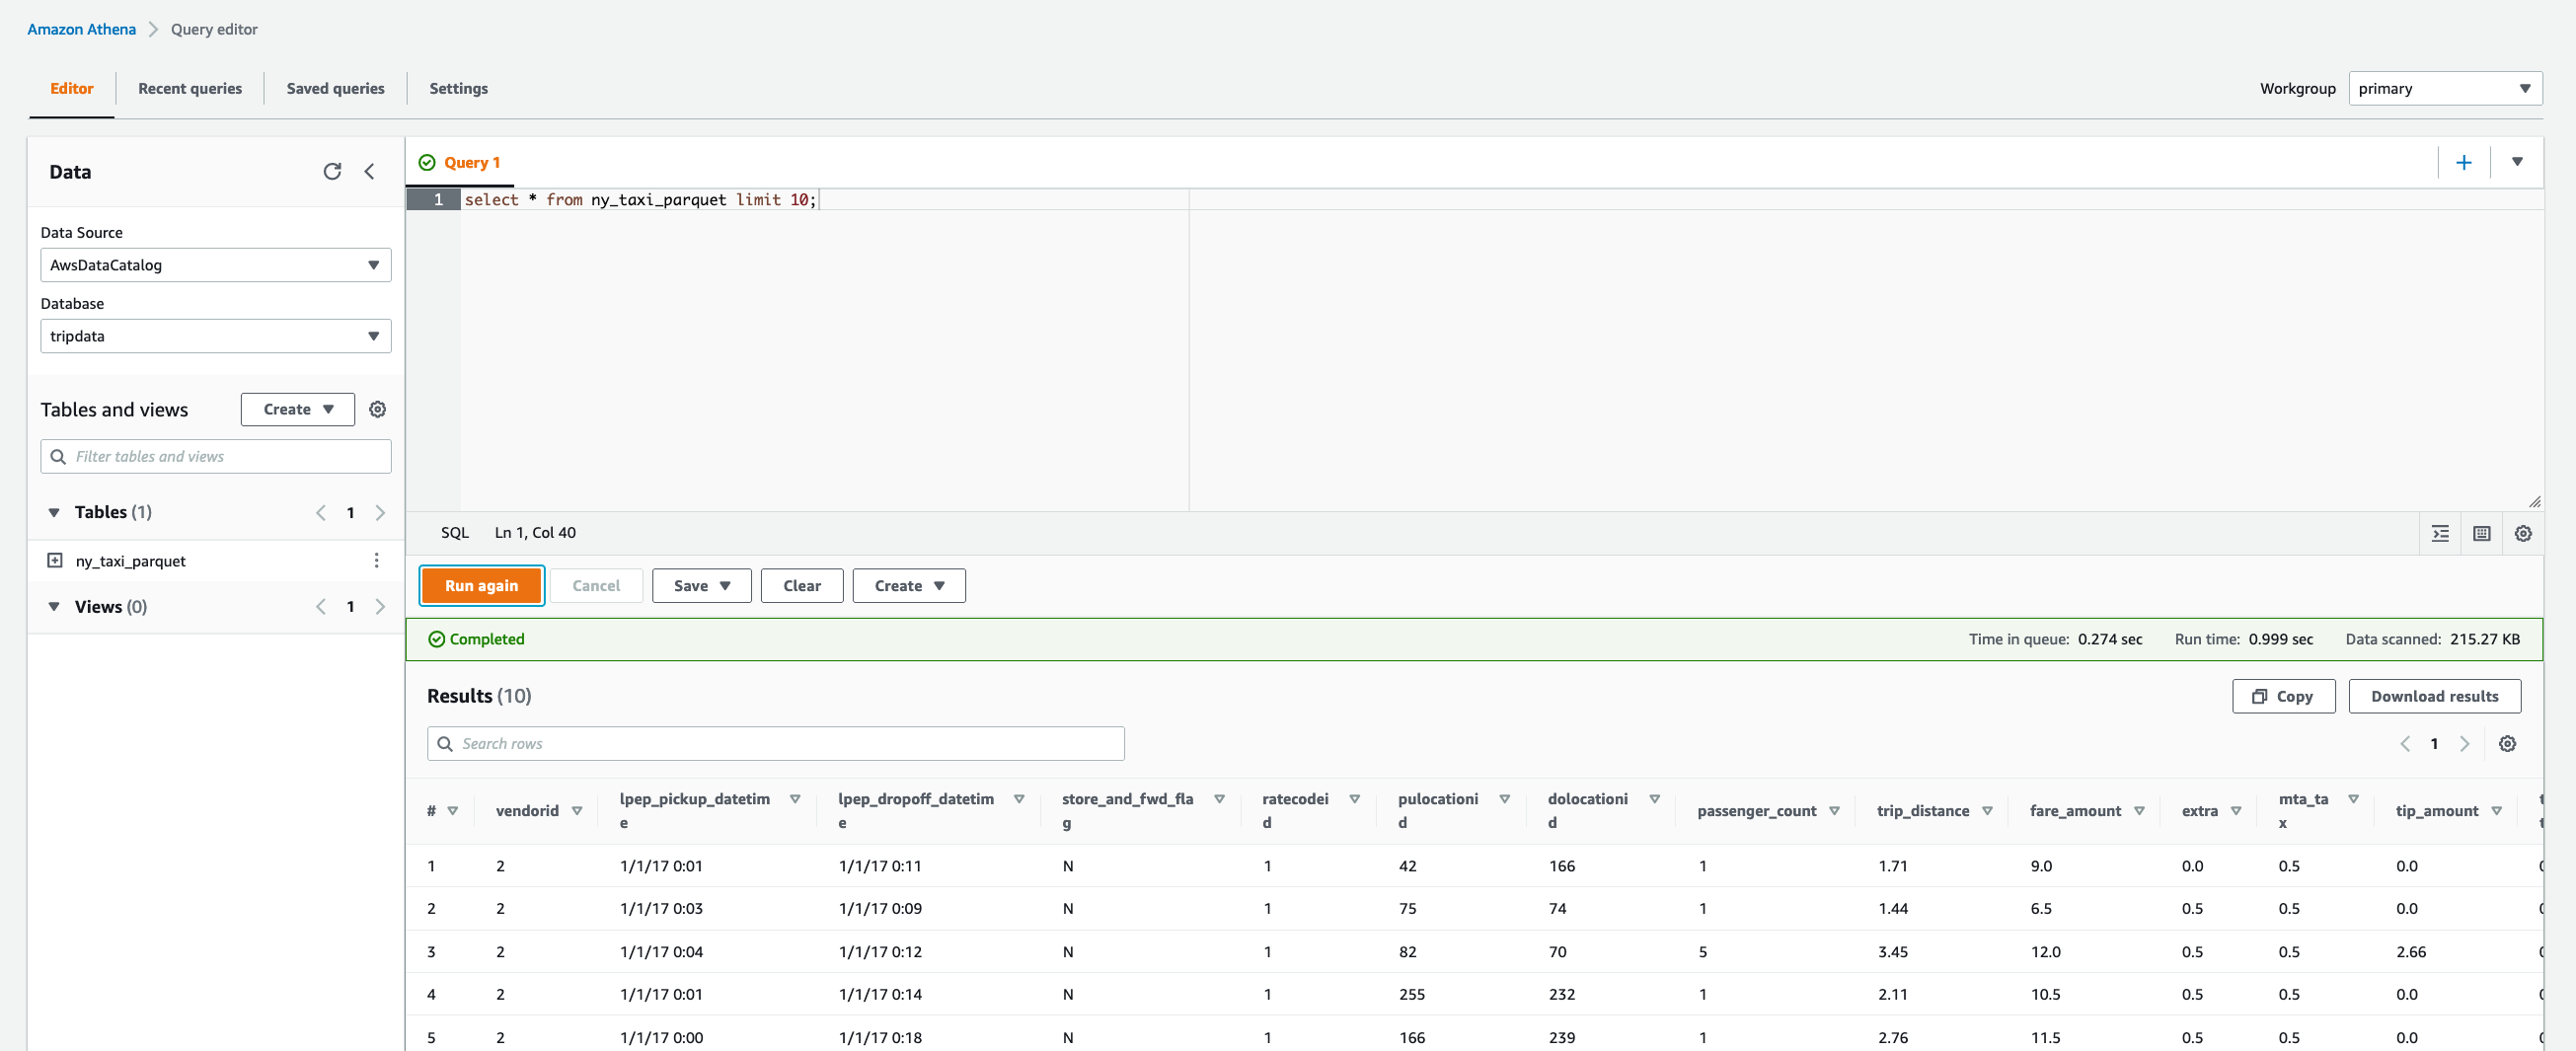Refresh the Data panel
The width and height of the screenshot is (2576, 1051).
pos(332,171)
